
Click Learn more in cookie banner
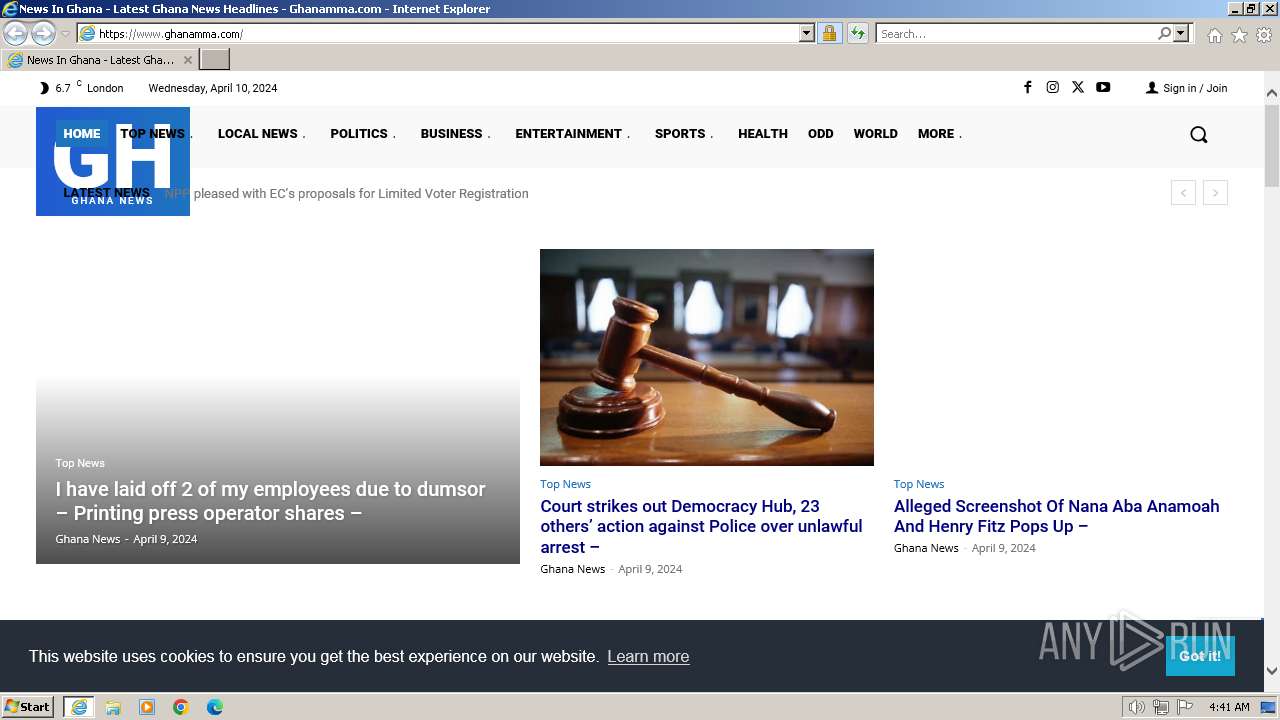pyautogui.click(x=648, y=656)
